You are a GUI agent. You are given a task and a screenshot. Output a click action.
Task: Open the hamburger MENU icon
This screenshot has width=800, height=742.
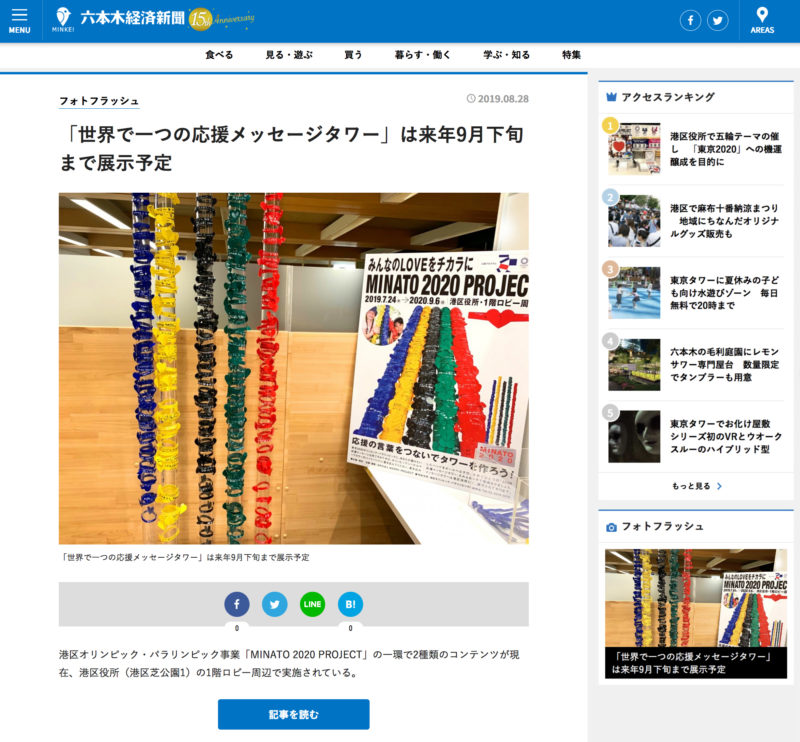19,21
